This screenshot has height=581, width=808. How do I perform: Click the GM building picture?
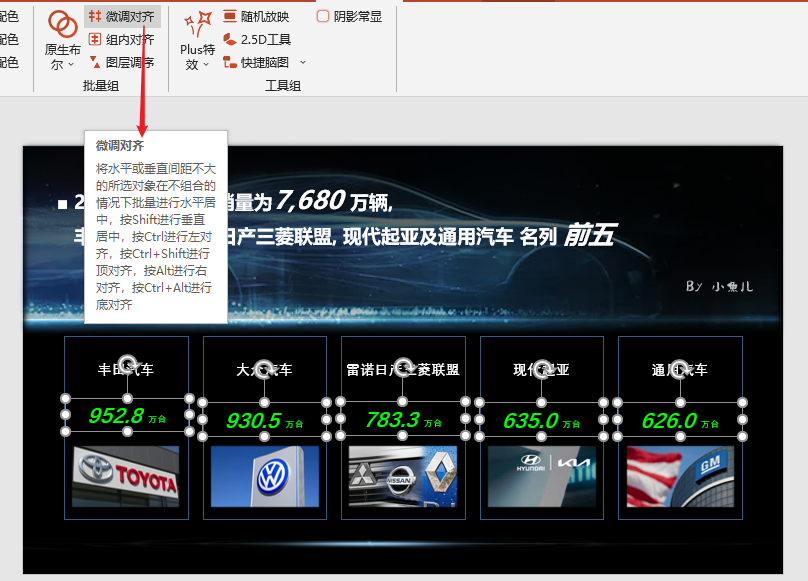click(680, 477)
